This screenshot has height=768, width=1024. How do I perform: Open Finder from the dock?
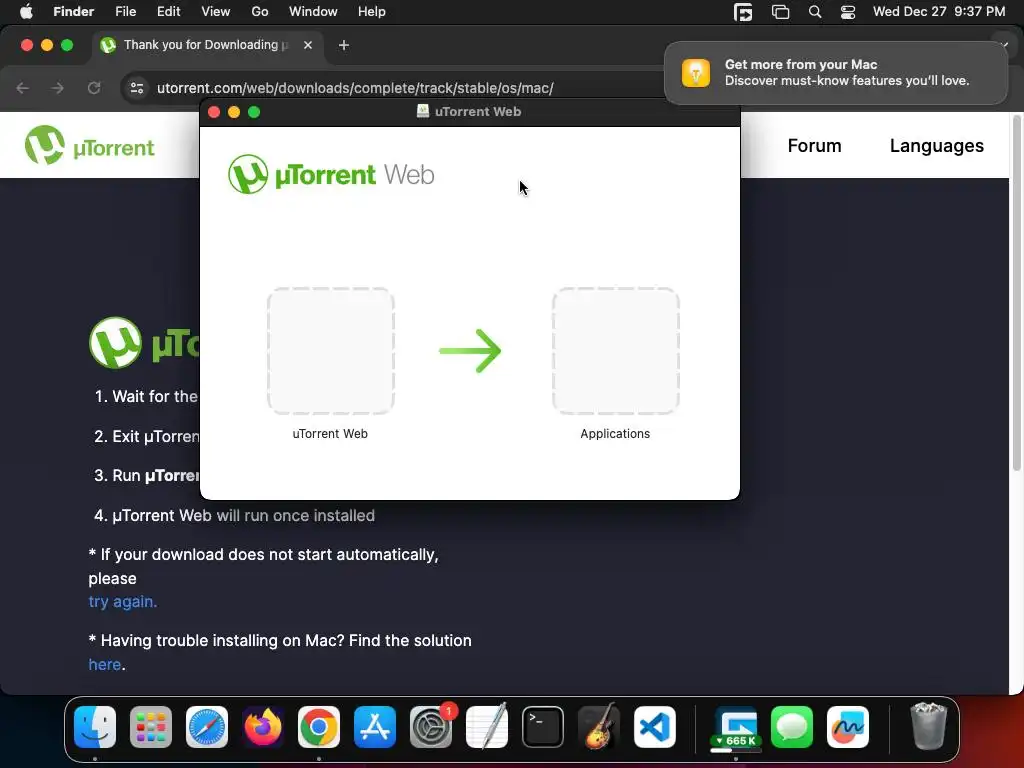click(x=95, y=727)
